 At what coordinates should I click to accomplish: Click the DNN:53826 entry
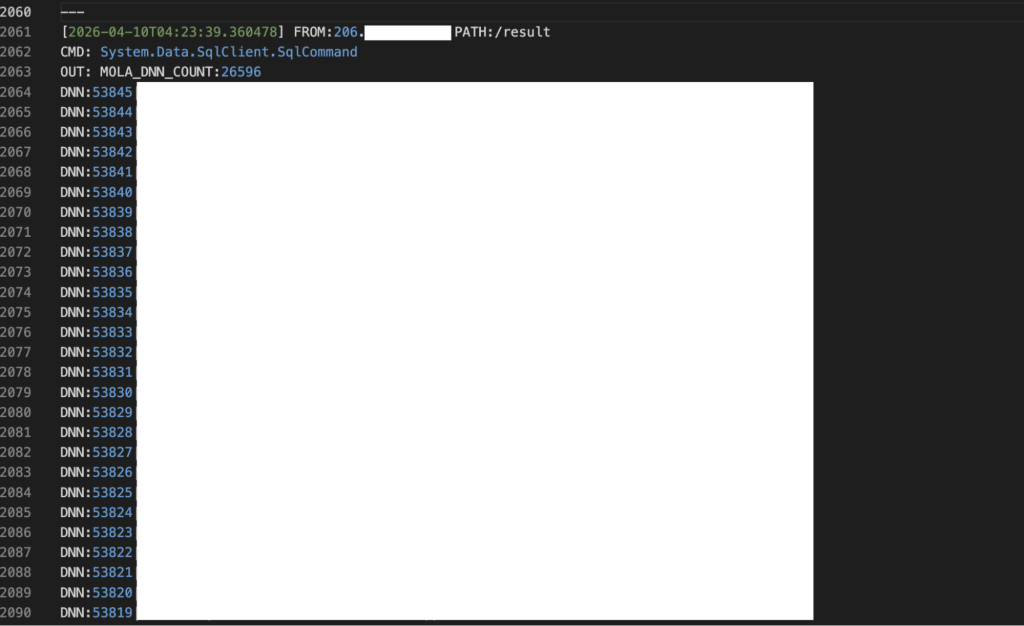pos(96,472)
